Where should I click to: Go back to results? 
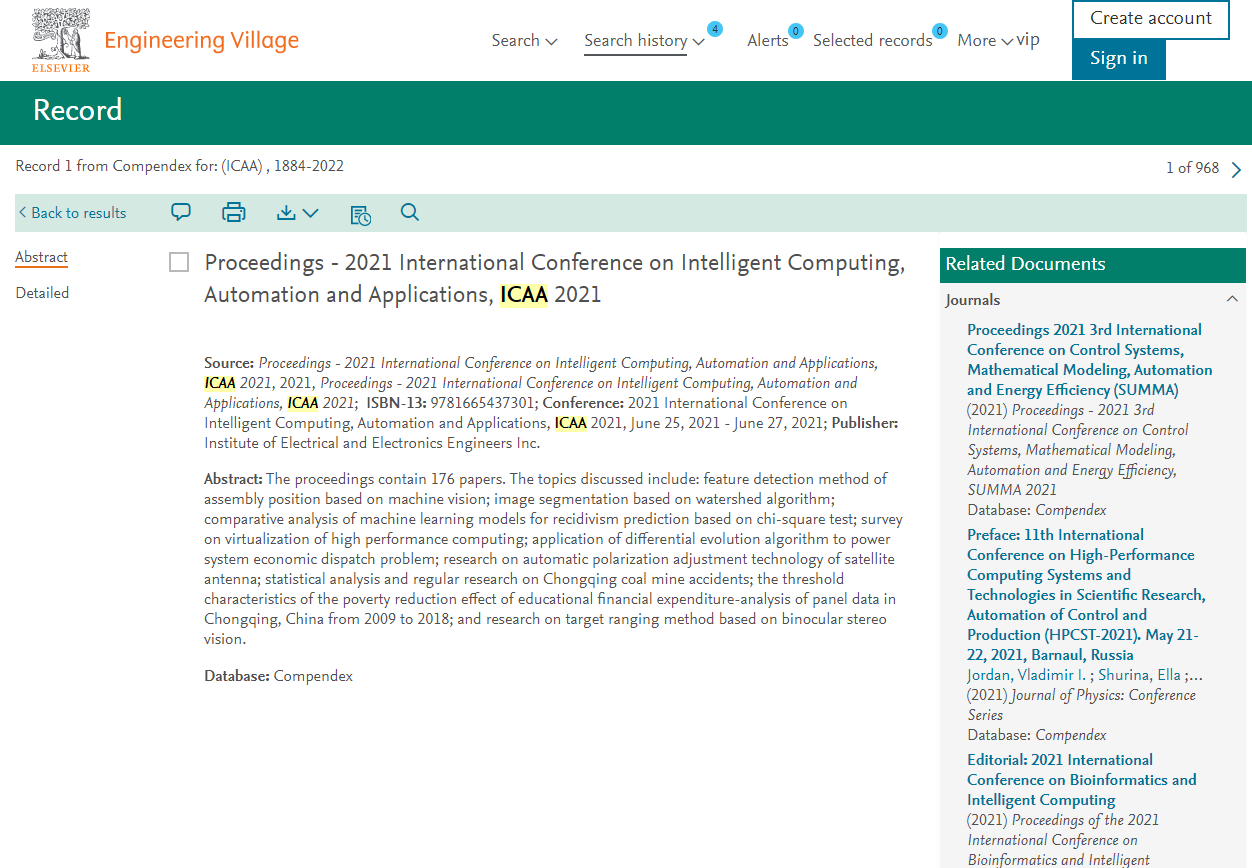coord(72,213)
